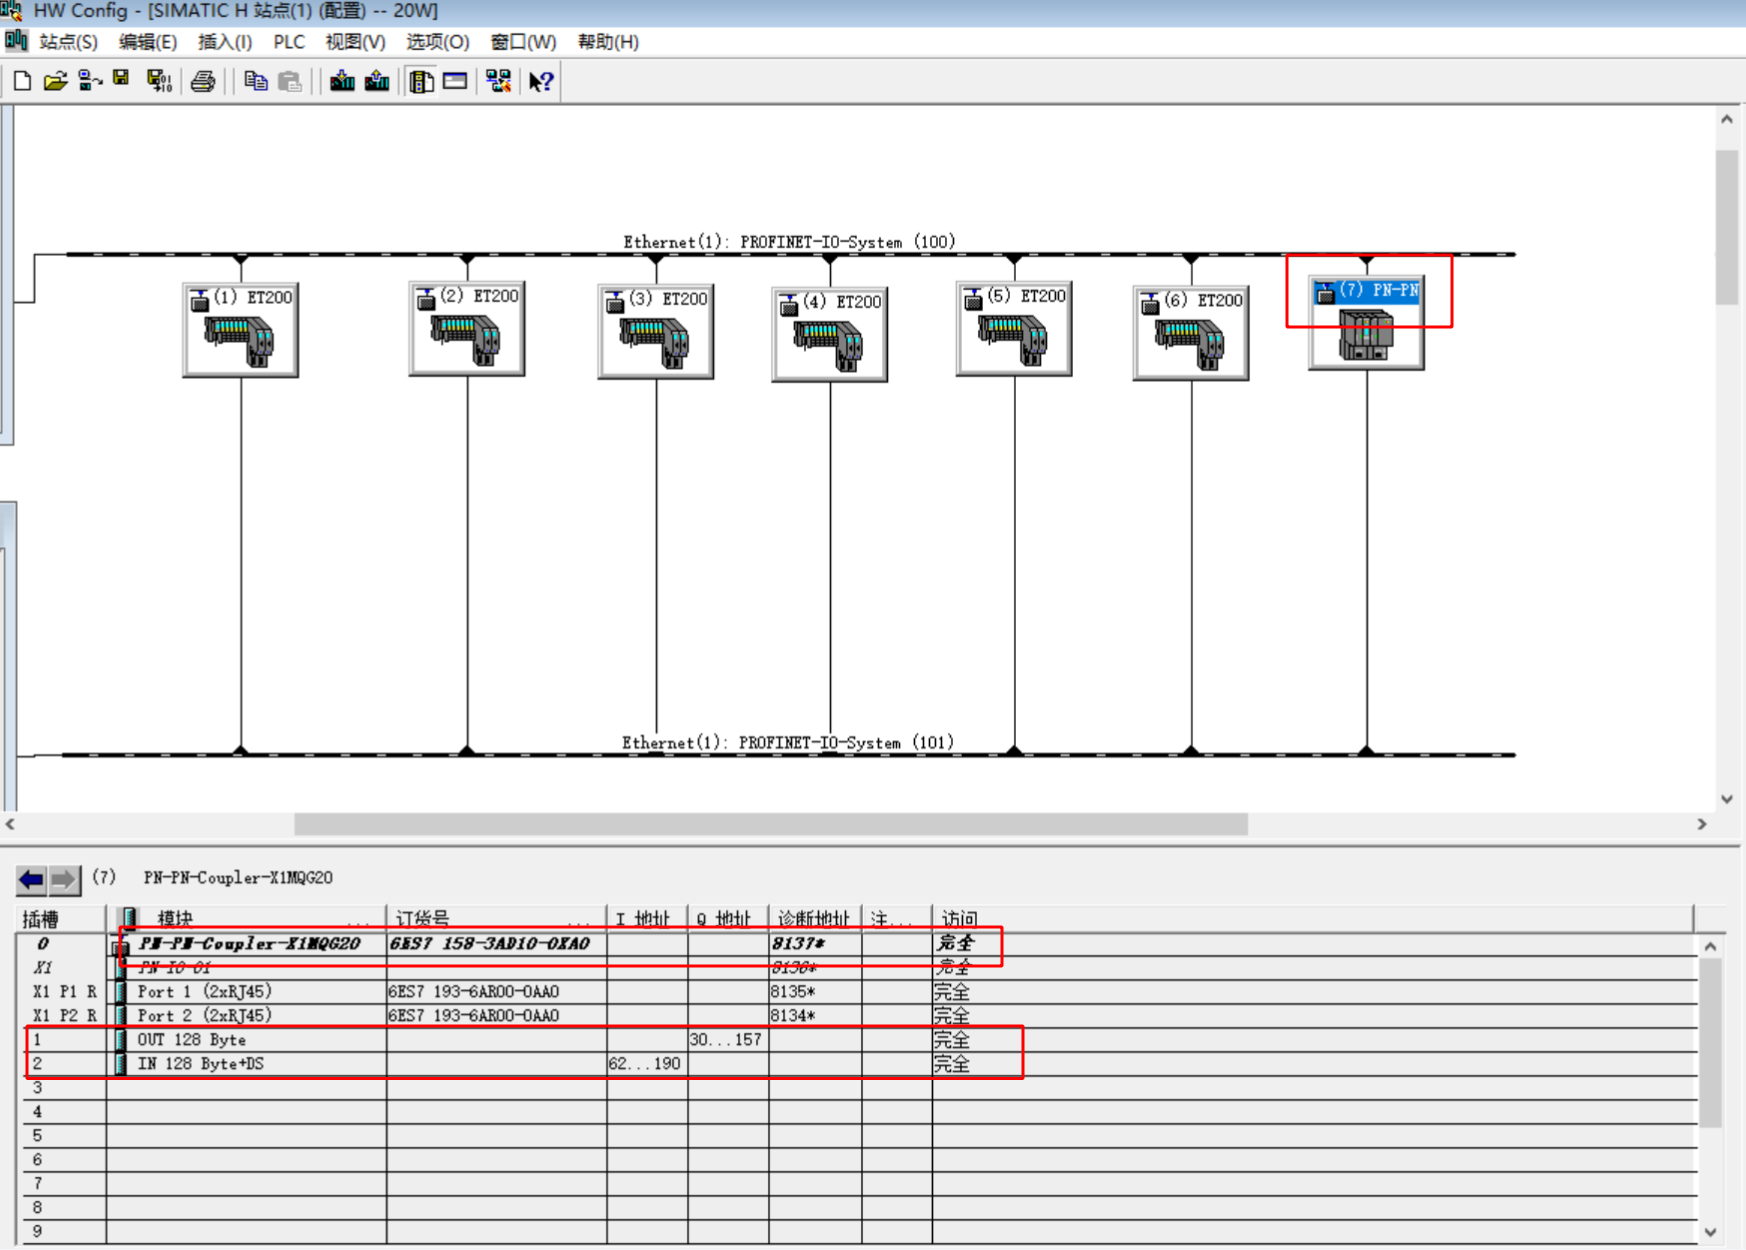Download to module using the download icon

coord(342,81)
